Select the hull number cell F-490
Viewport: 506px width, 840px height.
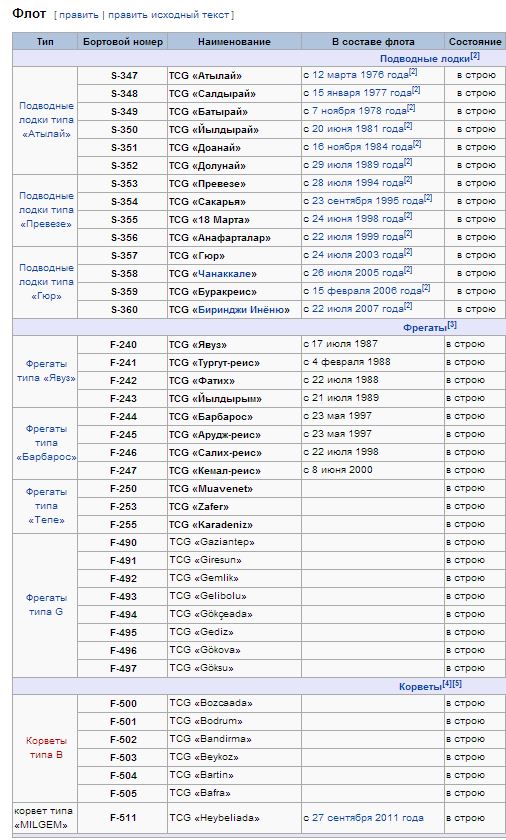coord(123,543)
